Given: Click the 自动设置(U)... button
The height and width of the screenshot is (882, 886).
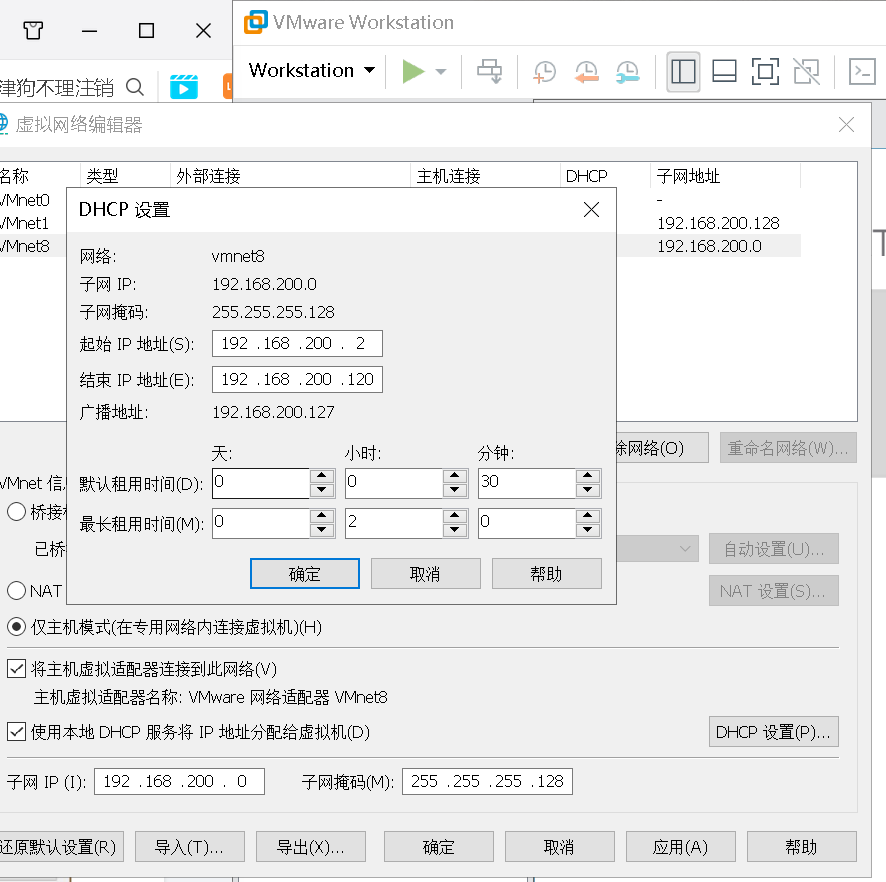Looking at the screenshot, I should coord(774,549).
